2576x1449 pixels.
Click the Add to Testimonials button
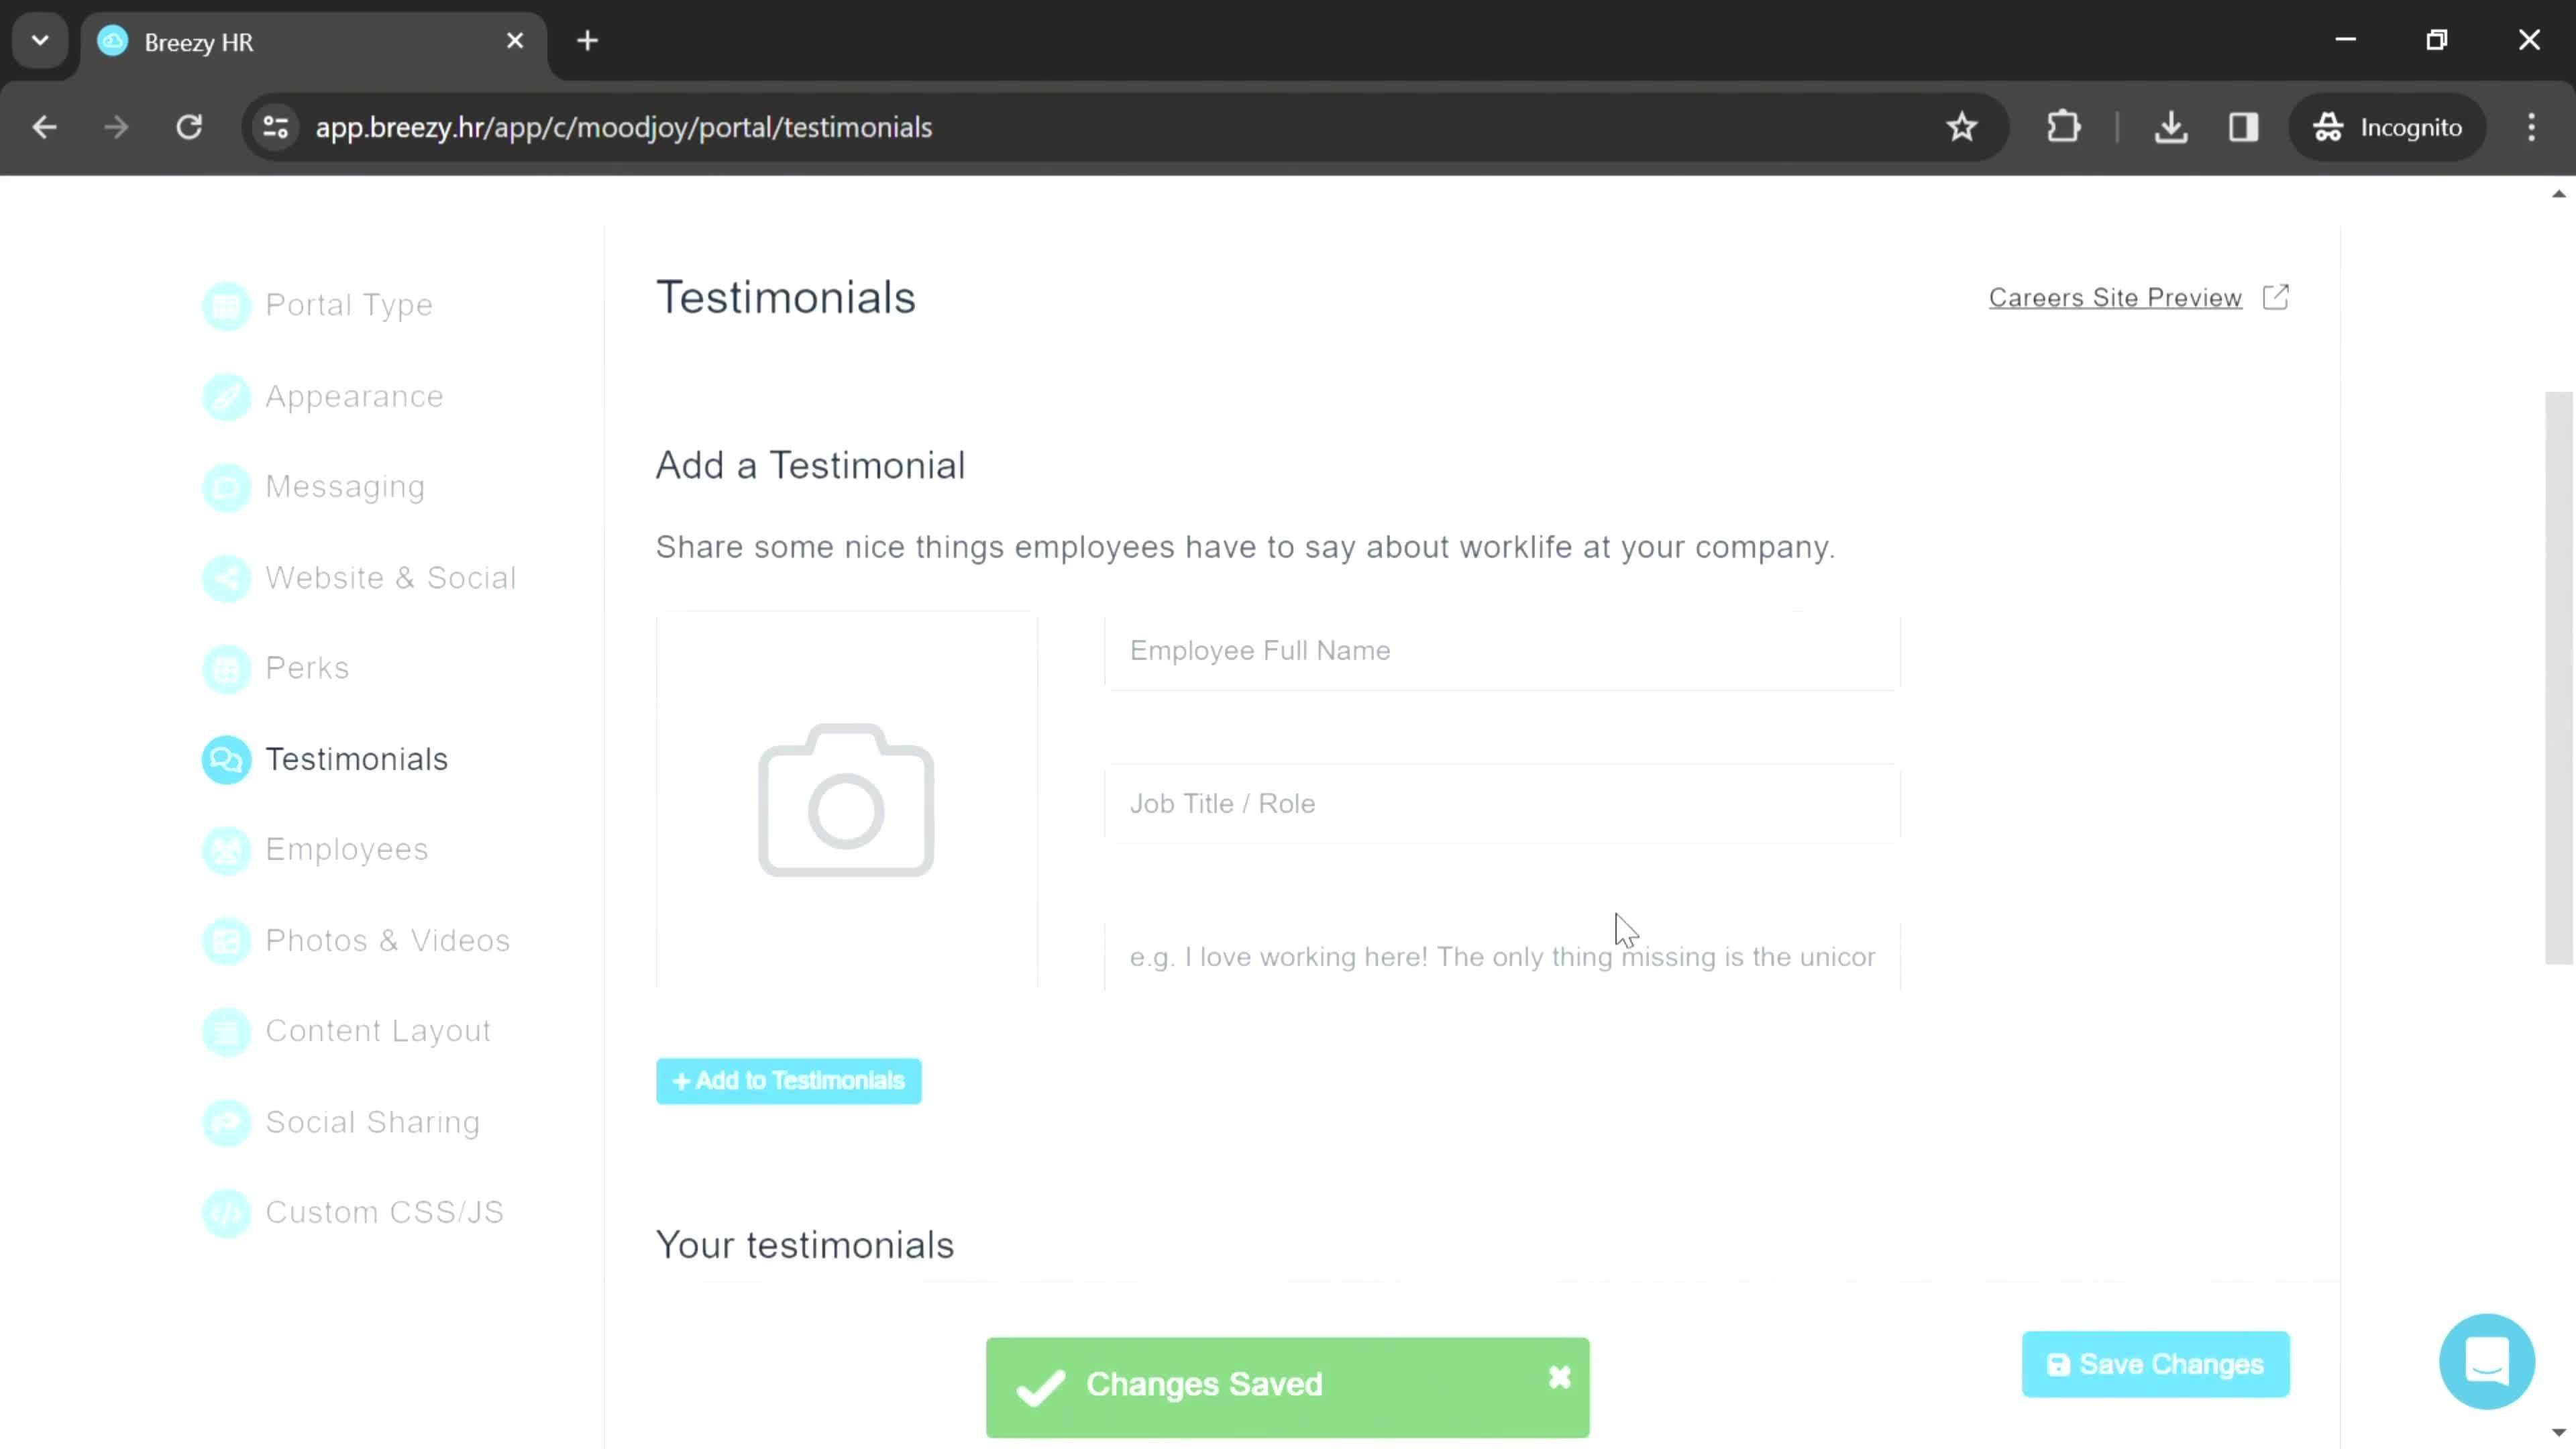click(791, 1081)
